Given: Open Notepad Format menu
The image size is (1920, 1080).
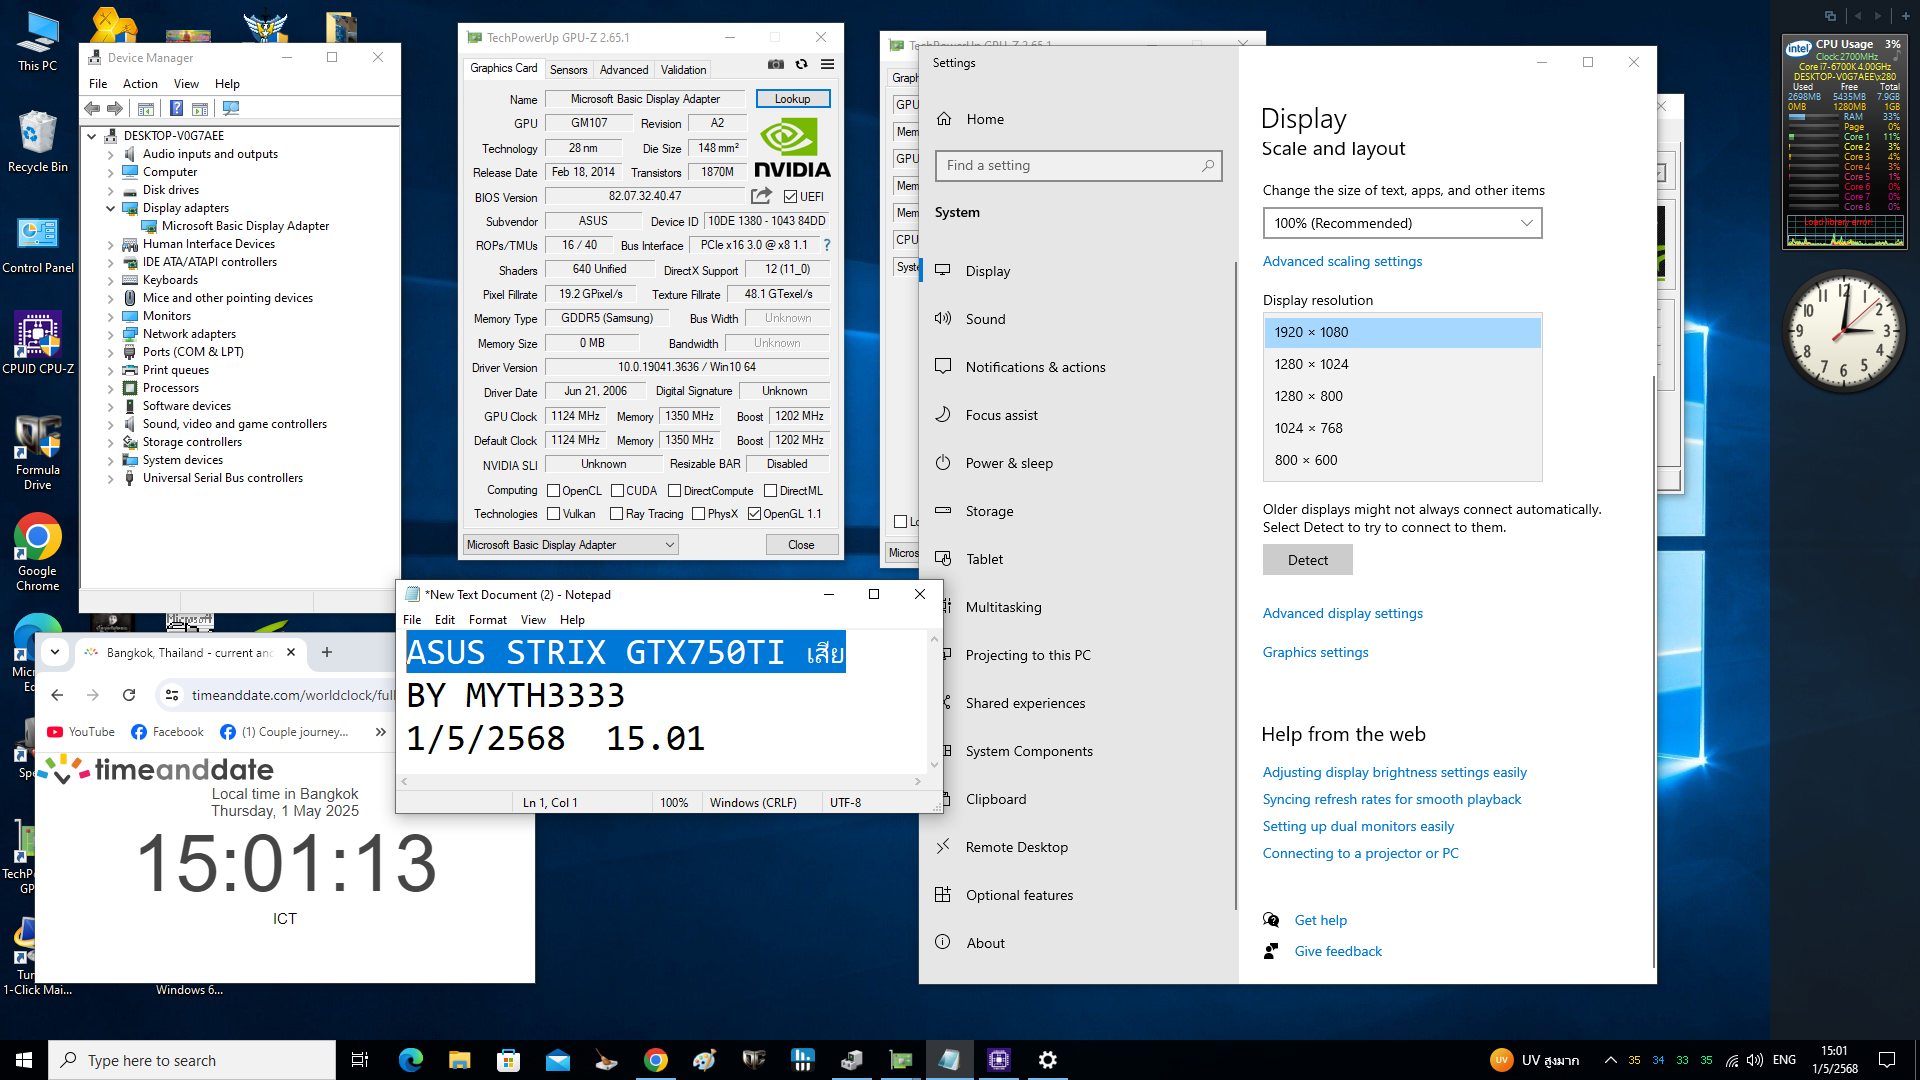Looking at the screenshot, I should (487, 620).
